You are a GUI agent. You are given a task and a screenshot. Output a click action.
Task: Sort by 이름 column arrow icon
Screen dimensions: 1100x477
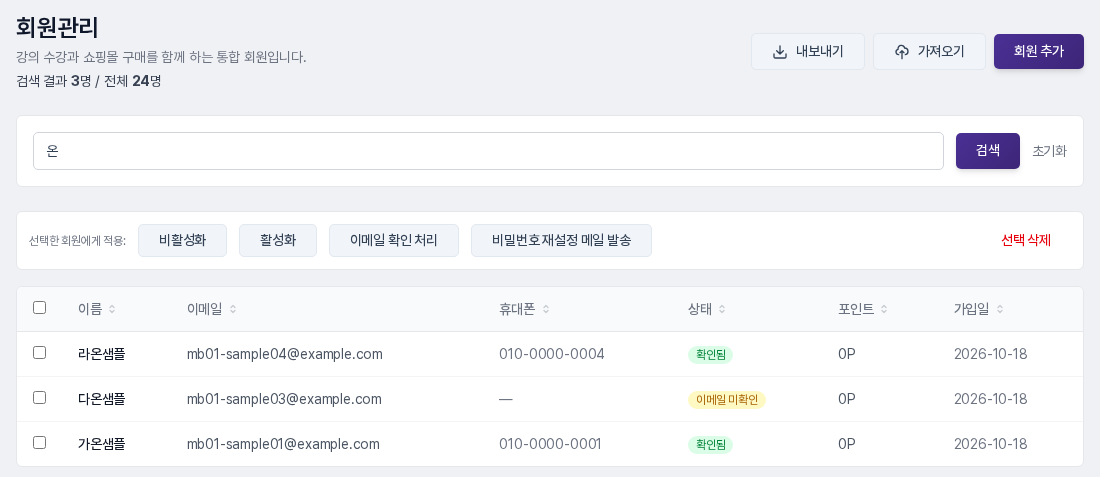(x=112, y=309)
